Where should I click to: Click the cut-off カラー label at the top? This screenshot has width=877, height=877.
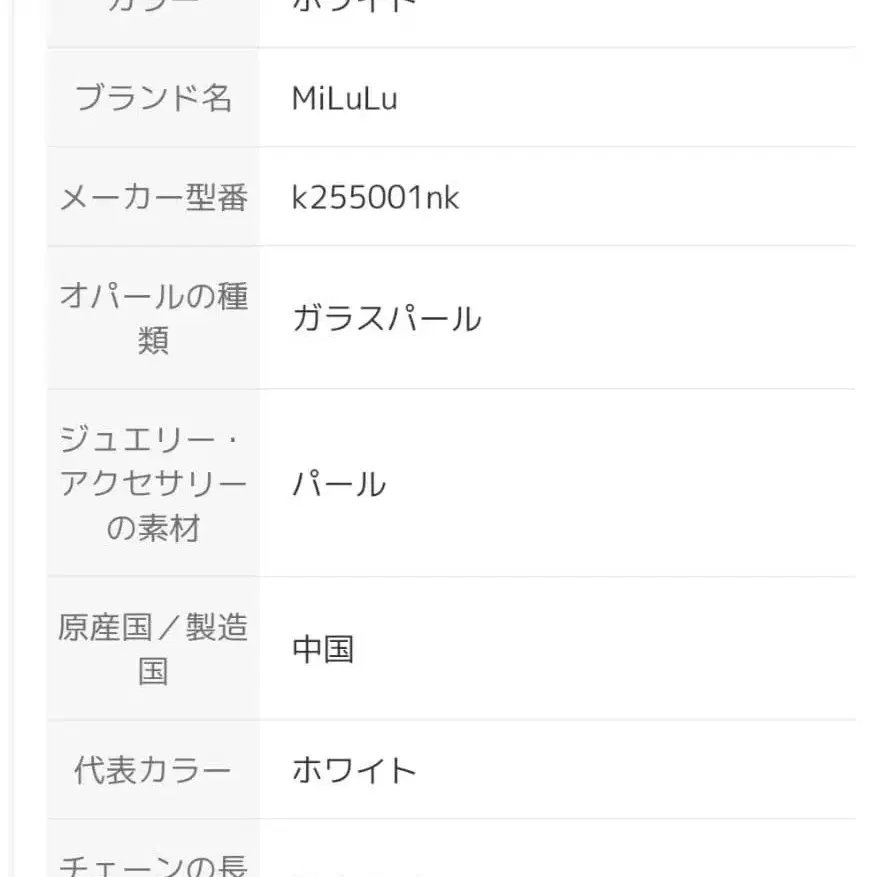(x=153, y=6)
